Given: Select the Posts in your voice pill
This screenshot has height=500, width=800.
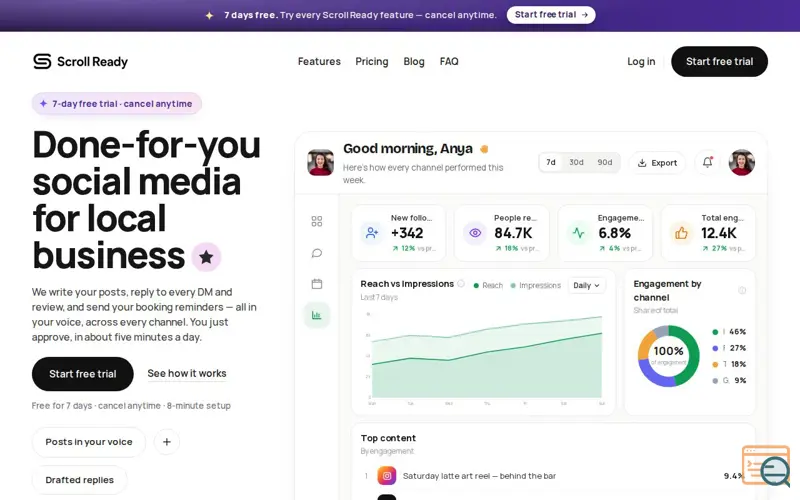Looking at the screenshot, I should [89, 442].
